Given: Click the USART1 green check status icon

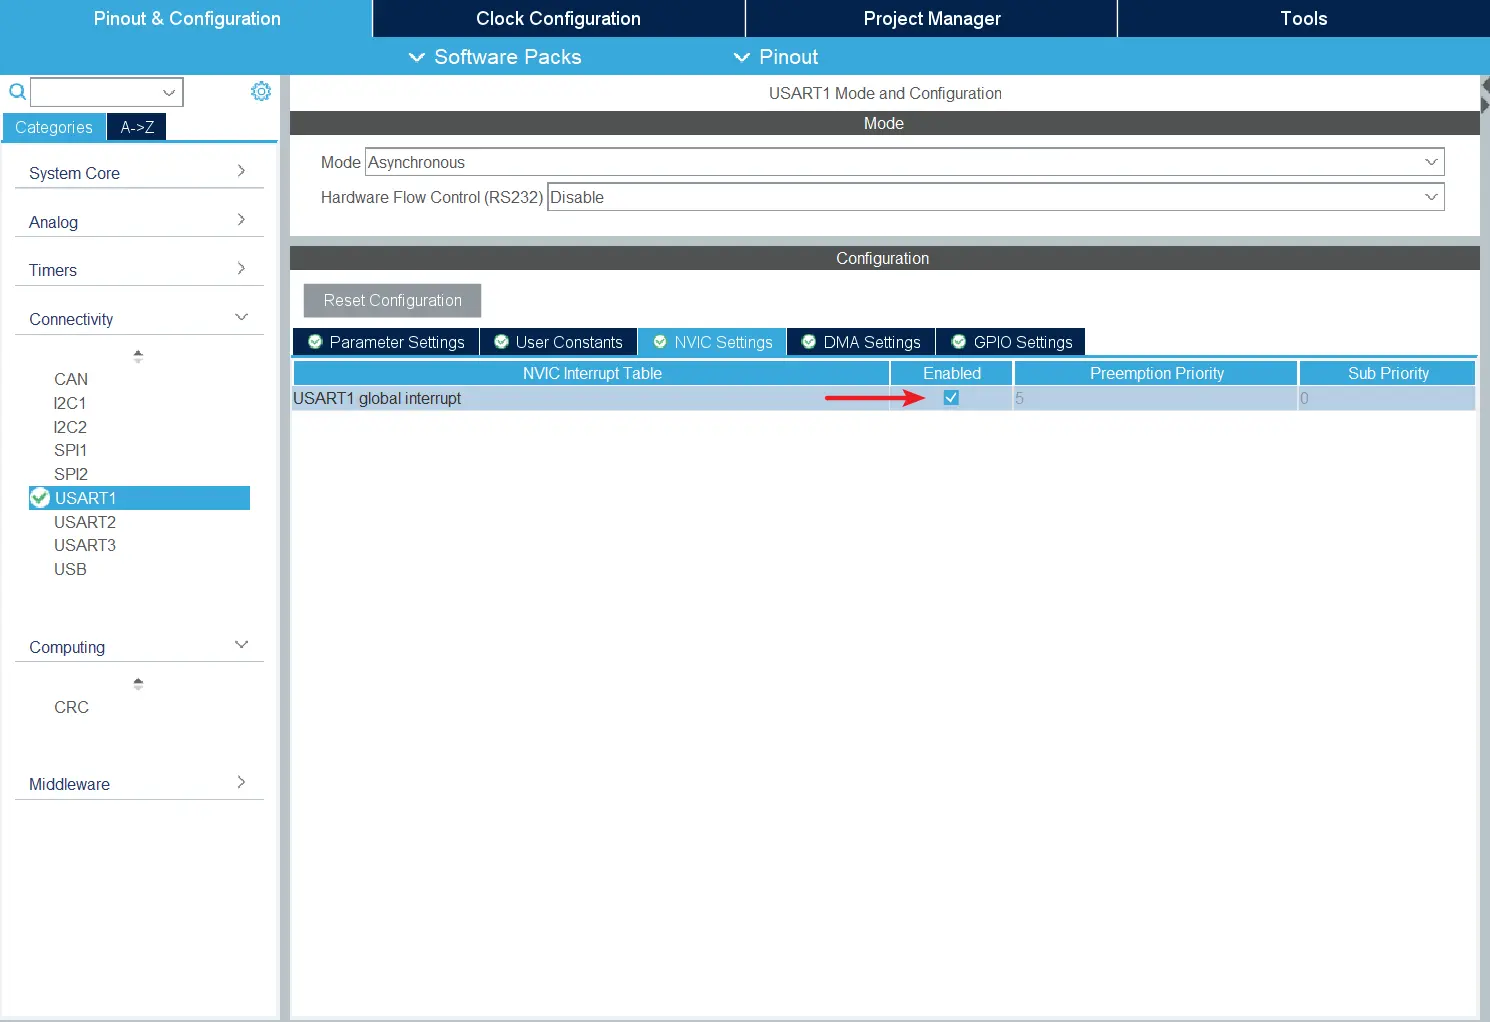Looking at the screenshot, I should [x=40, y=497].
